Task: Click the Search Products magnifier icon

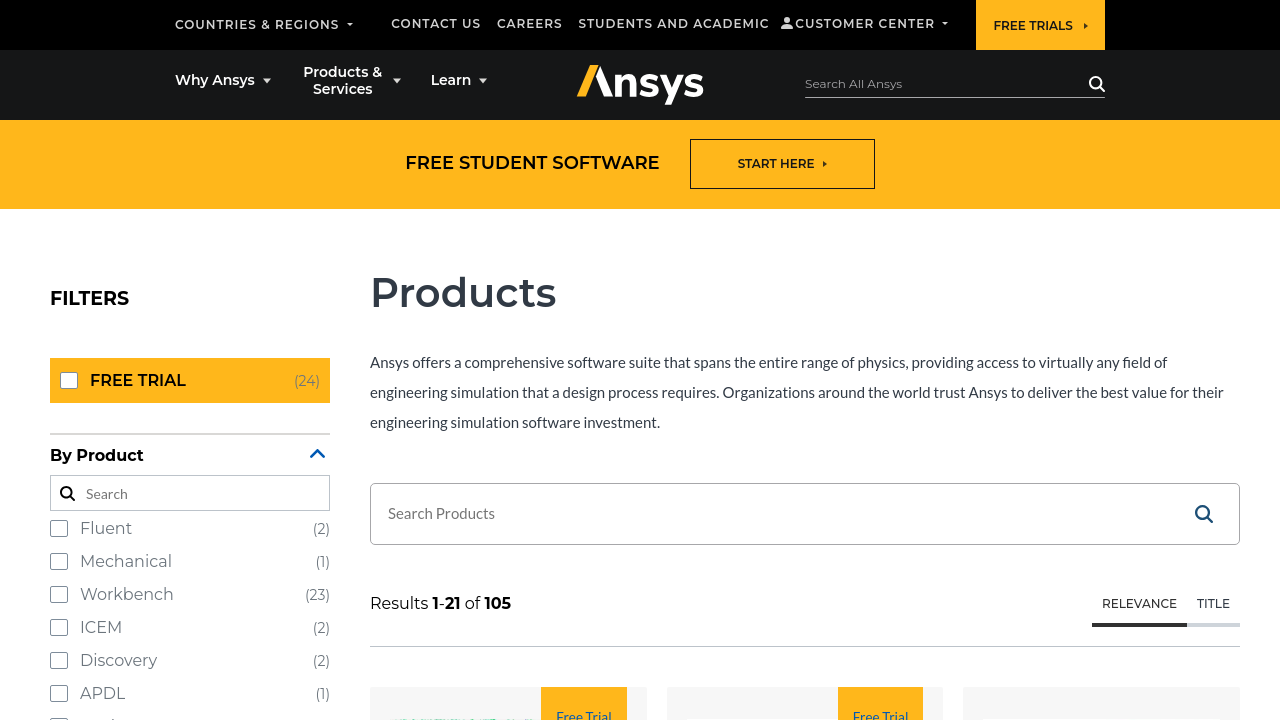Action: click(1203, 514)
